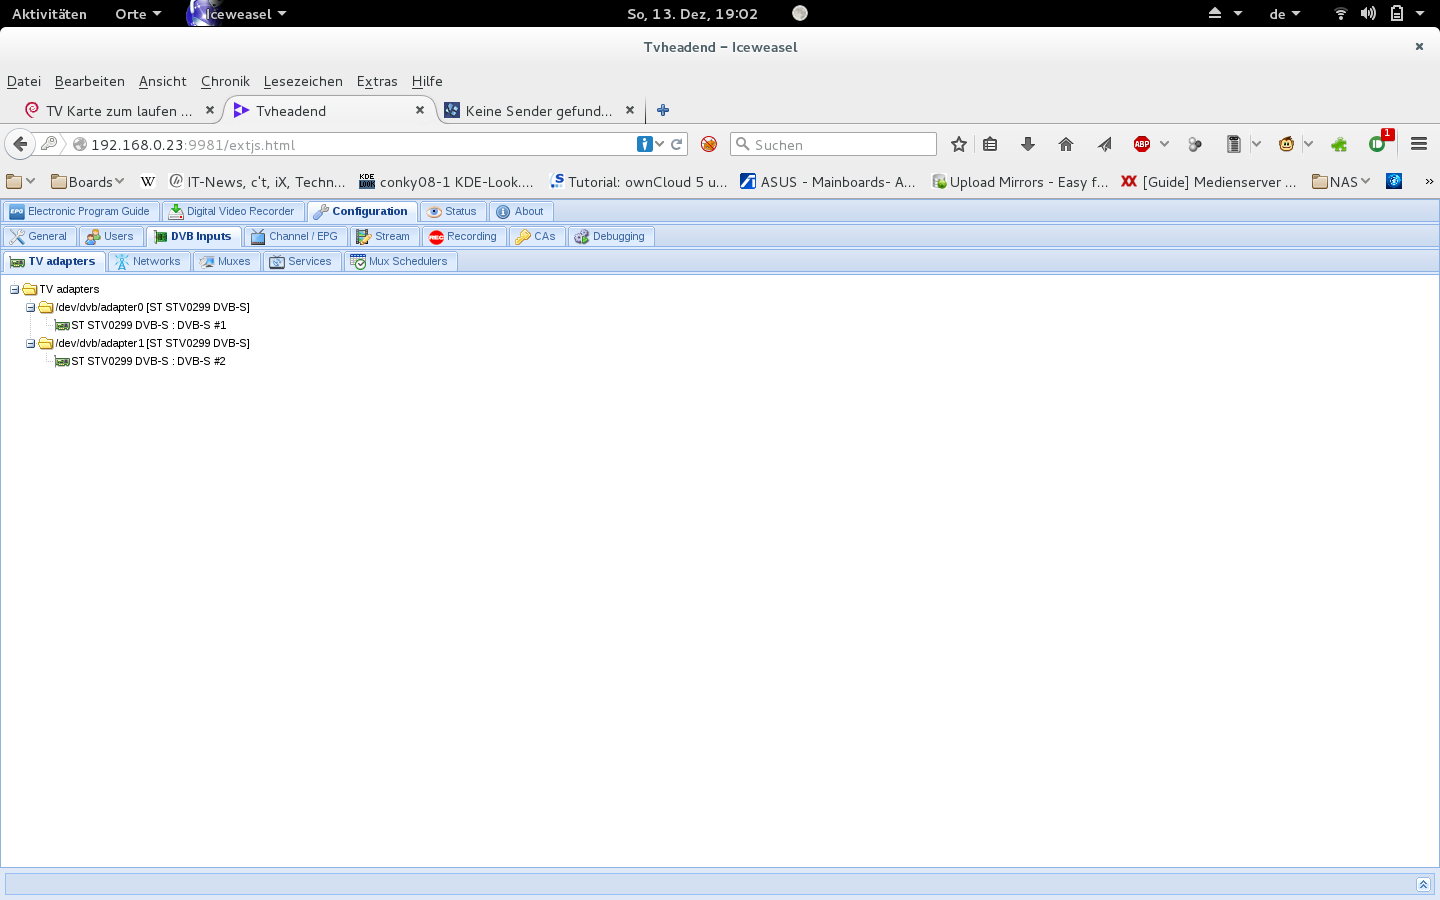The width and height of the screenshot is (1440, 900).
Task: Close the Tvheadend browser tab
Action: tap(420, 110)
